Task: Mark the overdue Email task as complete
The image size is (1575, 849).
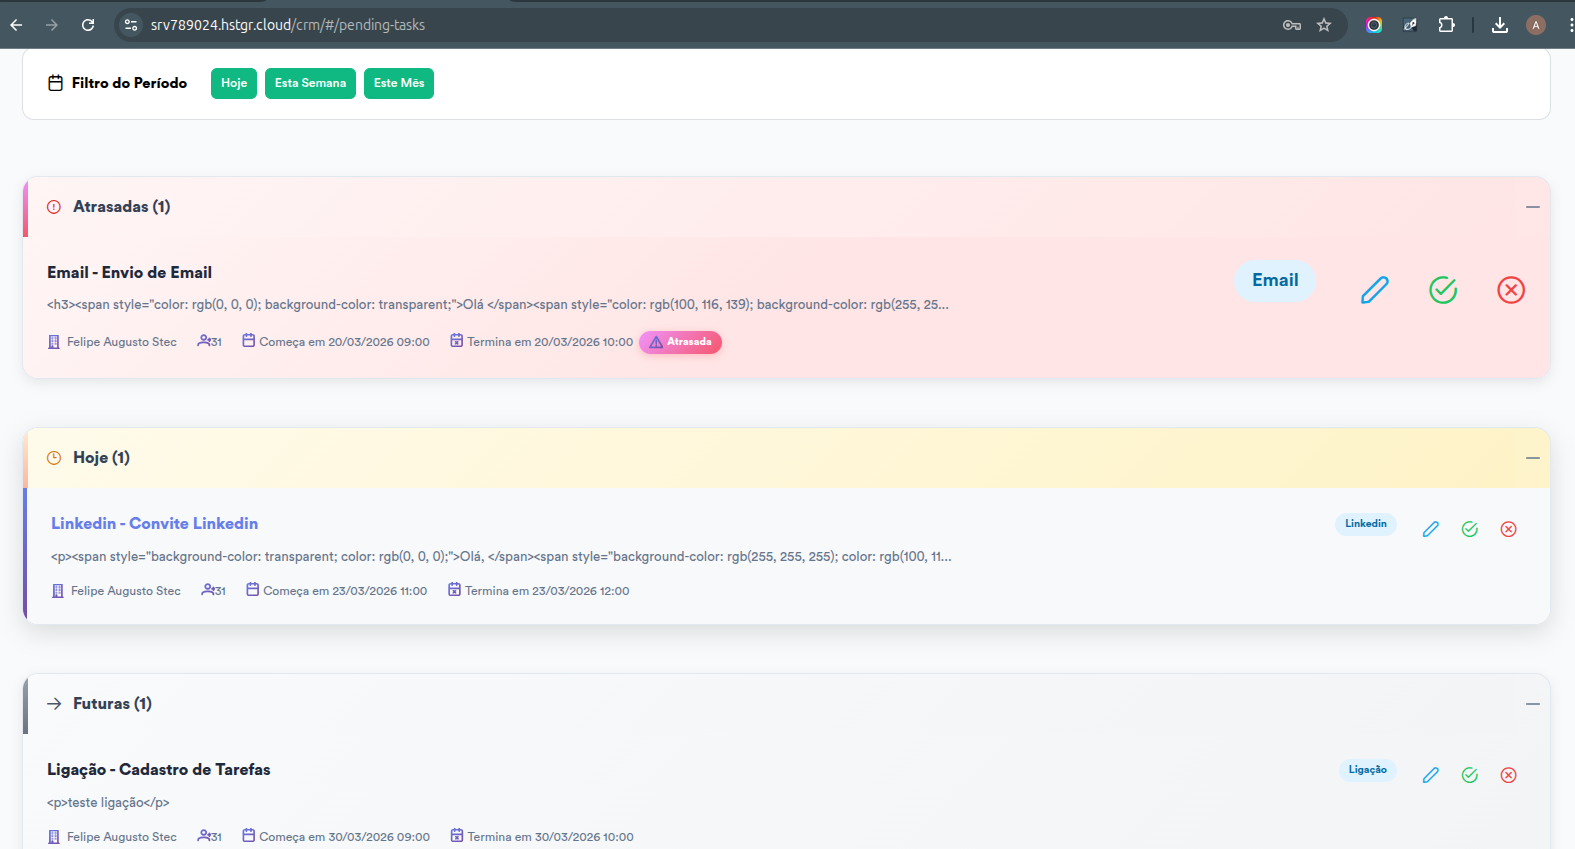Action: click(x=1443, y=290)
